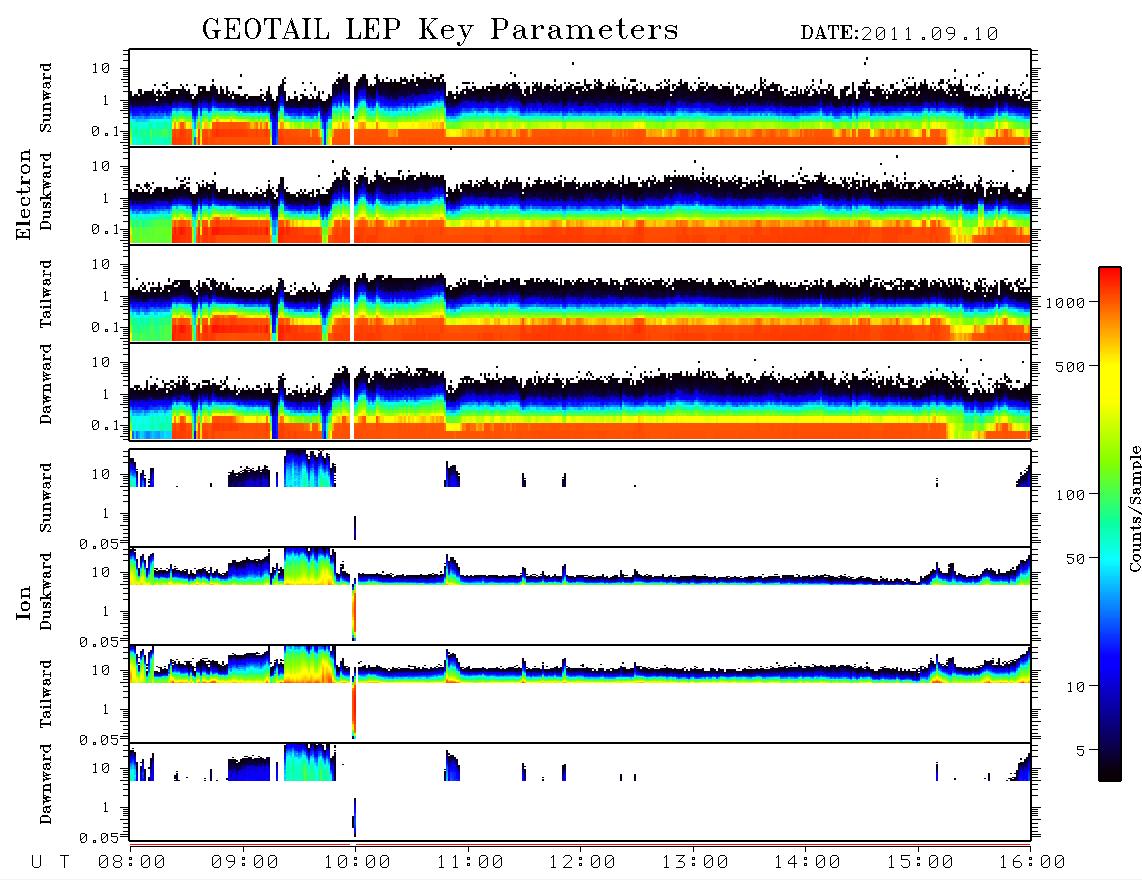Select the vertical "Ion" group label
The width and height of the screenshot is (1142, 880).
[x=24, y=602]
